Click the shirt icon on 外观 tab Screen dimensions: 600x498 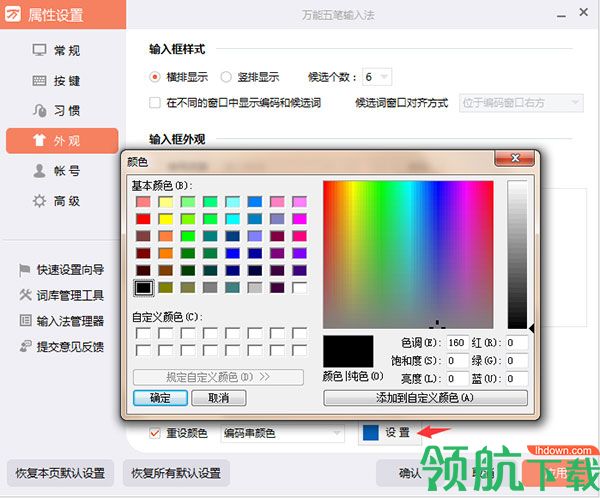(39, 140)
